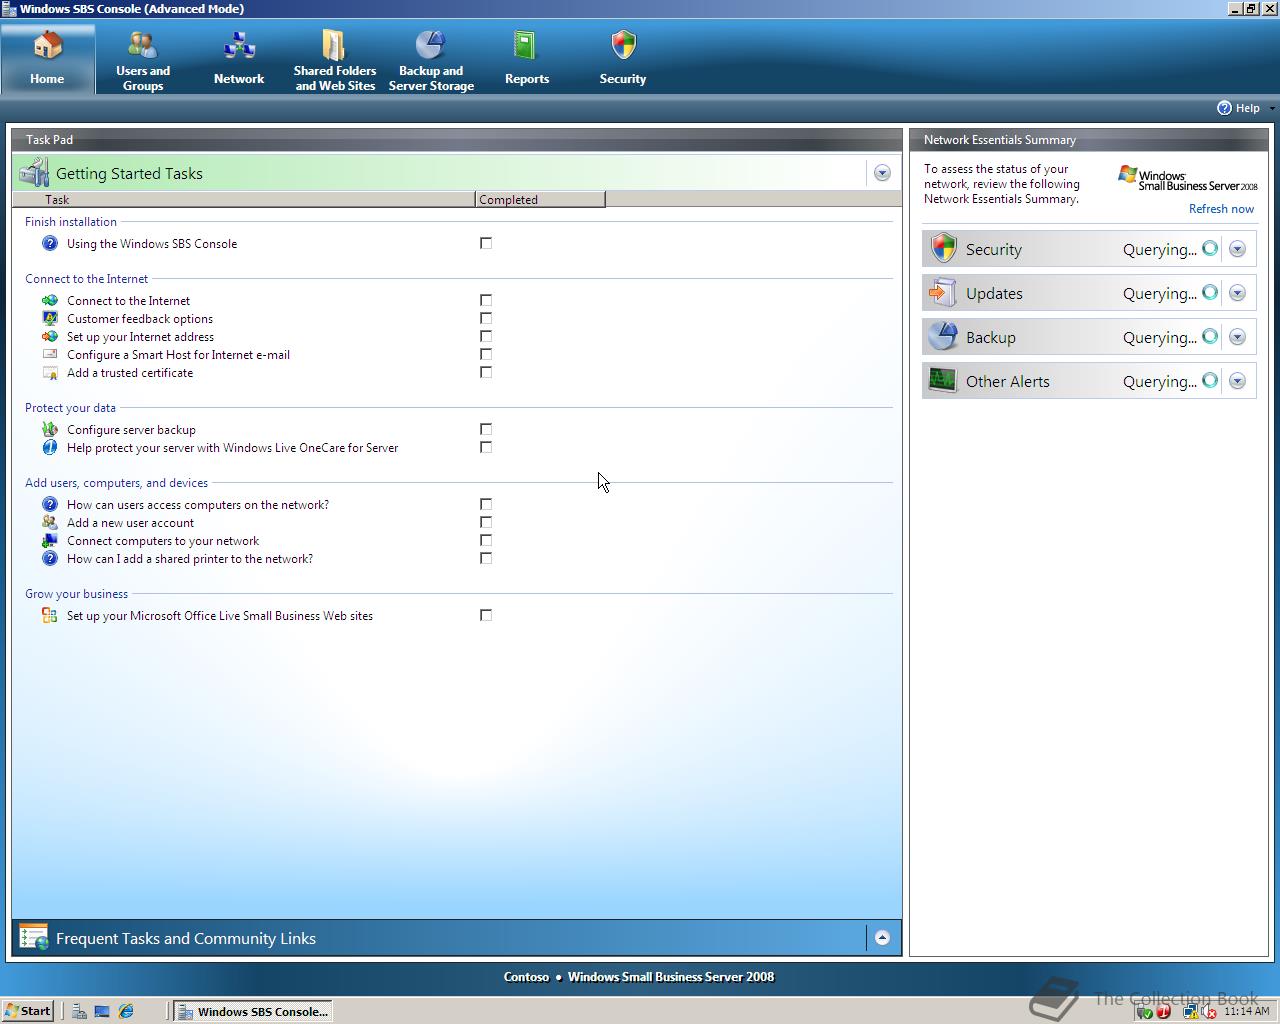Viewport: 1280px width, 1024px height.
Task: Mark Configure server backup as completed
Action: (486, 429)
